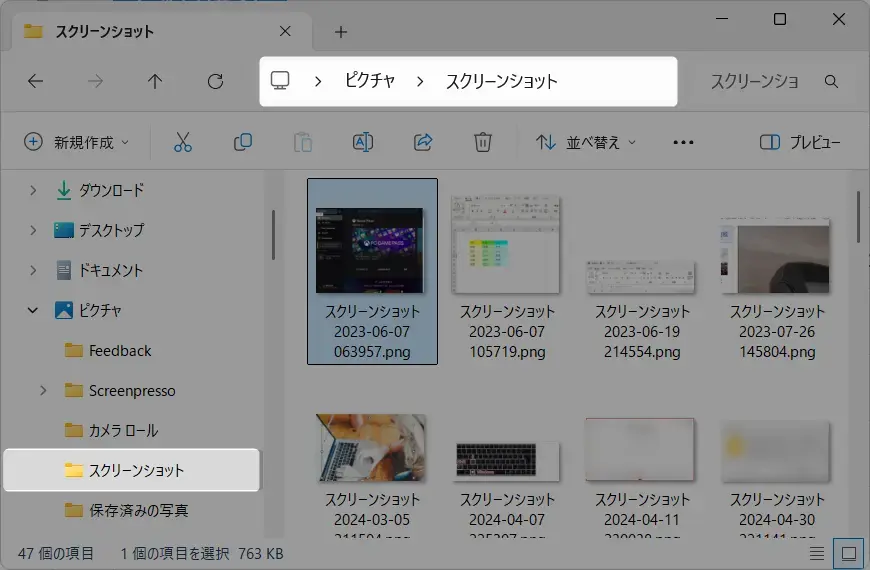The width and height of the screenshot is (870, 570).
Task: Select thumbnail of 2023-06-07 105719.png
Action: click(x=505, y=244)
